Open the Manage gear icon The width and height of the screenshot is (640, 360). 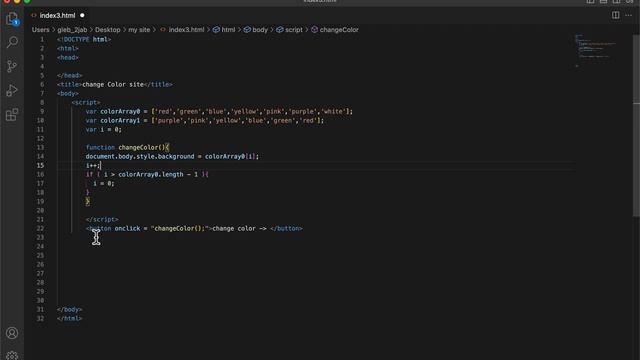(12, 356)
